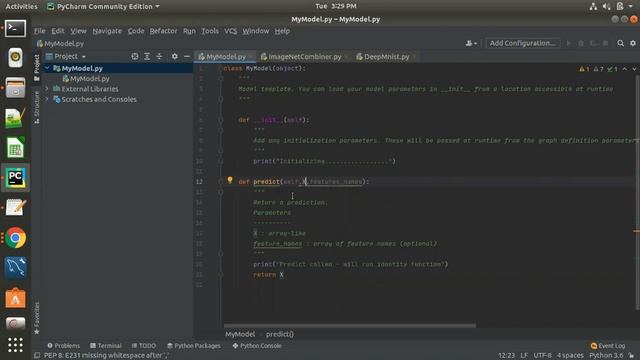Open the Terminal tool window
640x360 pixels.
point(106,346)
